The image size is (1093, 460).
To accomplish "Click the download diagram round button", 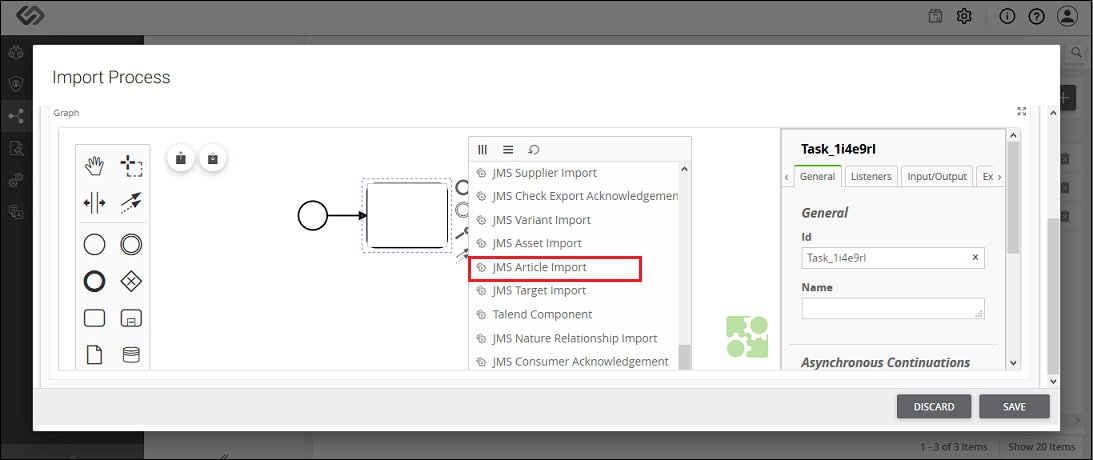I will 213,159.
